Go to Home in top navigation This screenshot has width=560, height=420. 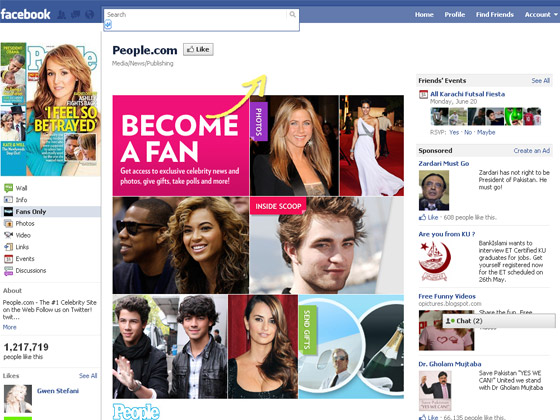[424, 15]
